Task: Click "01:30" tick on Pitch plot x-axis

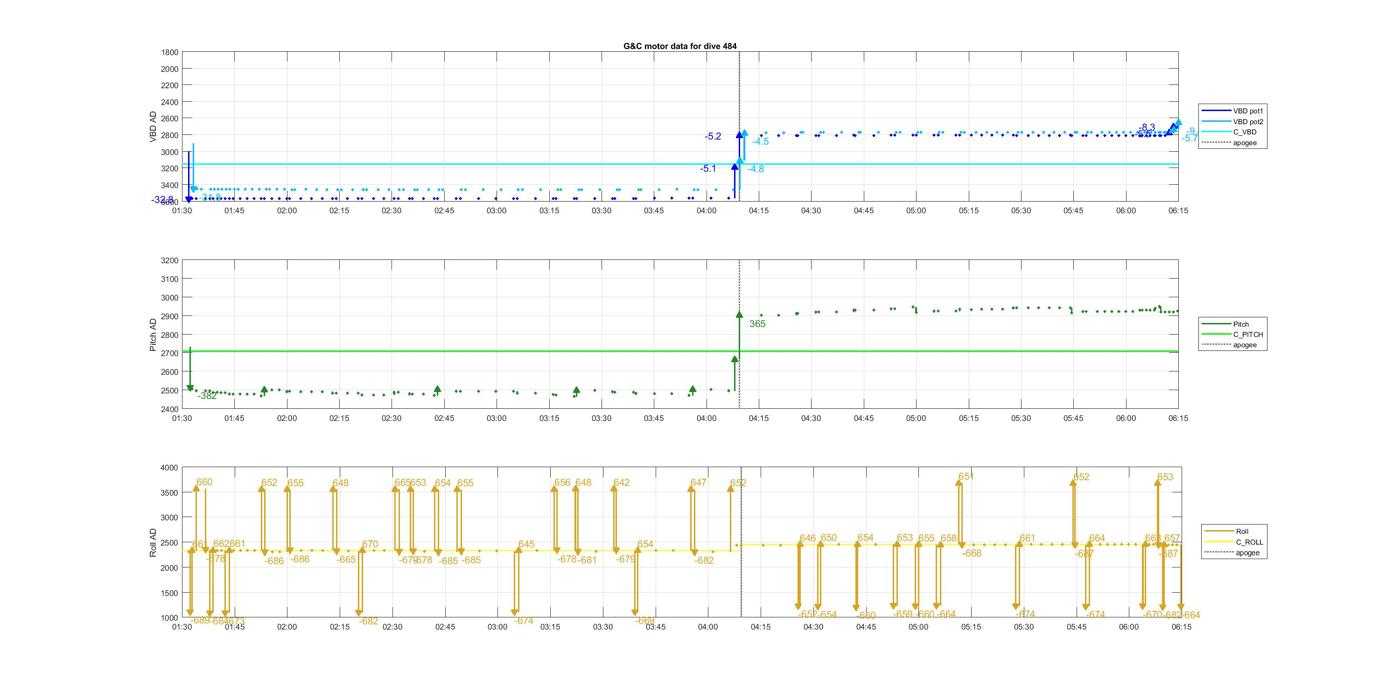Action: [182, 419]
